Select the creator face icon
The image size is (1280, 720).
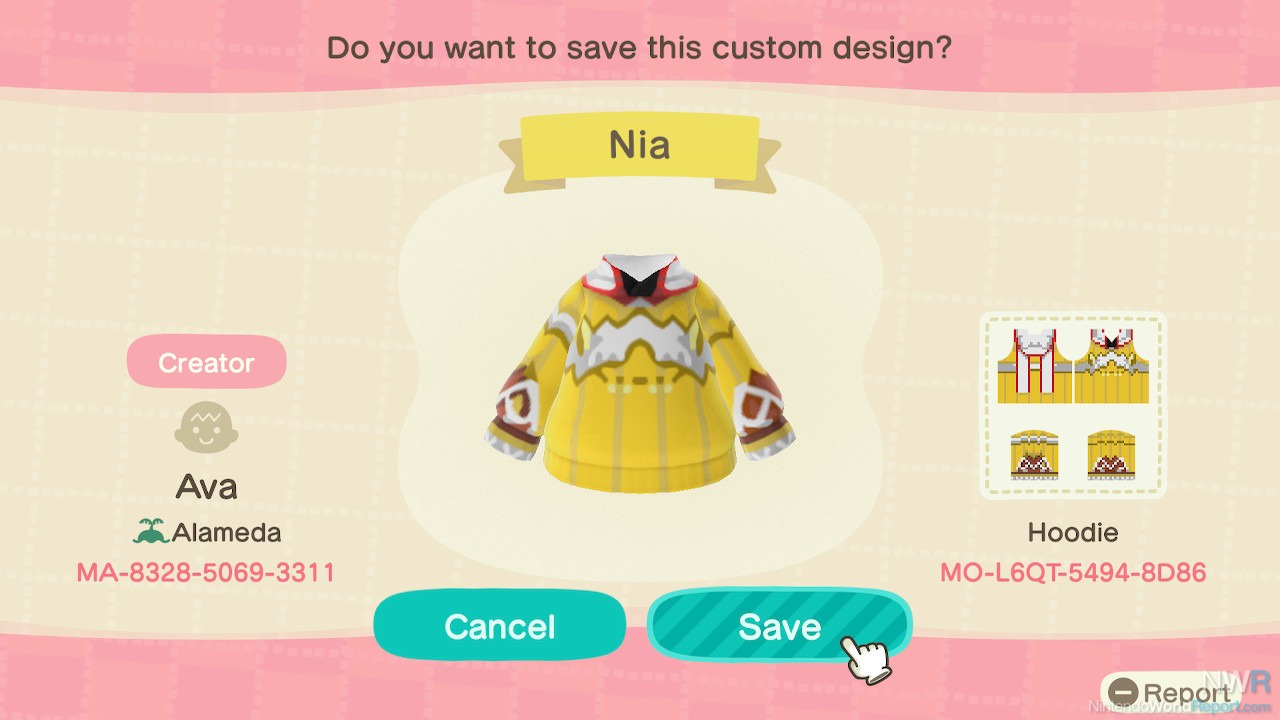click(x=206, y=428)
